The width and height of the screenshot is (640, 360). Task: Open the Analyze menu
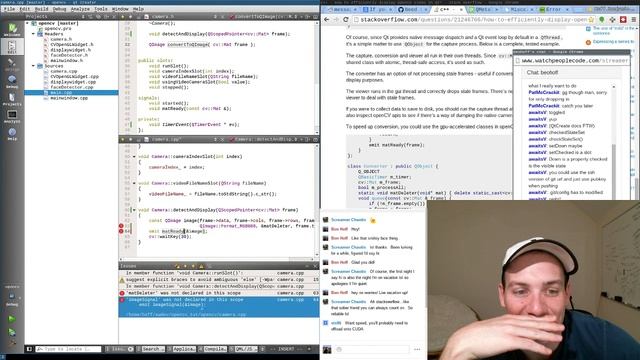point(80,9)
